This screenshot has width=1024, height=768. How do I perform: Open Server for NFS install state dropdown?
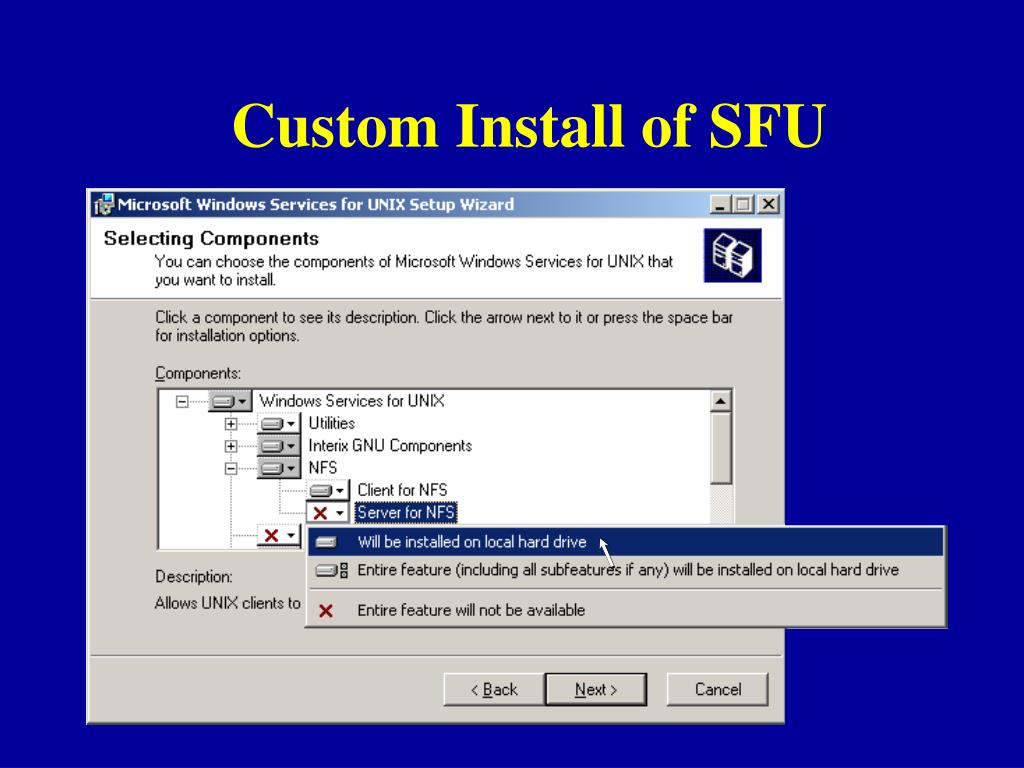(x=328, y=513)
